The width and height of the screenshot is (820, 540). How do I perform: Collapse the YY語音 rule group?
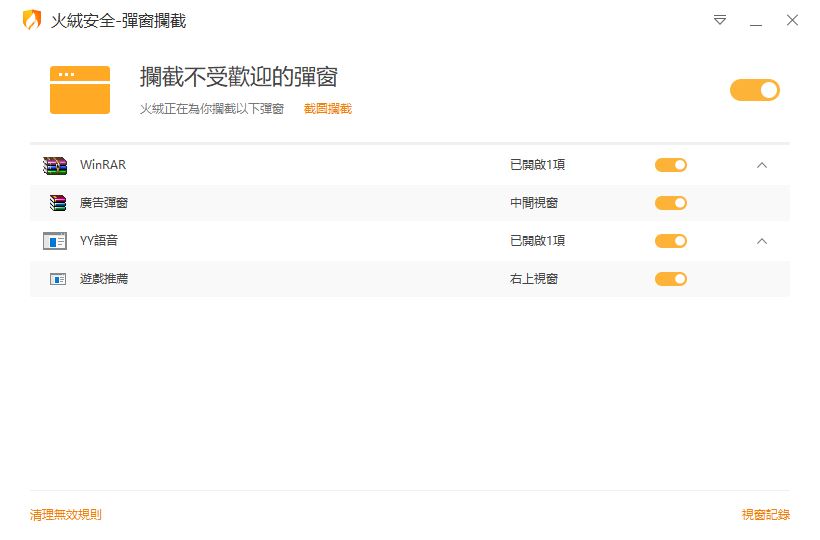[761, 241]
